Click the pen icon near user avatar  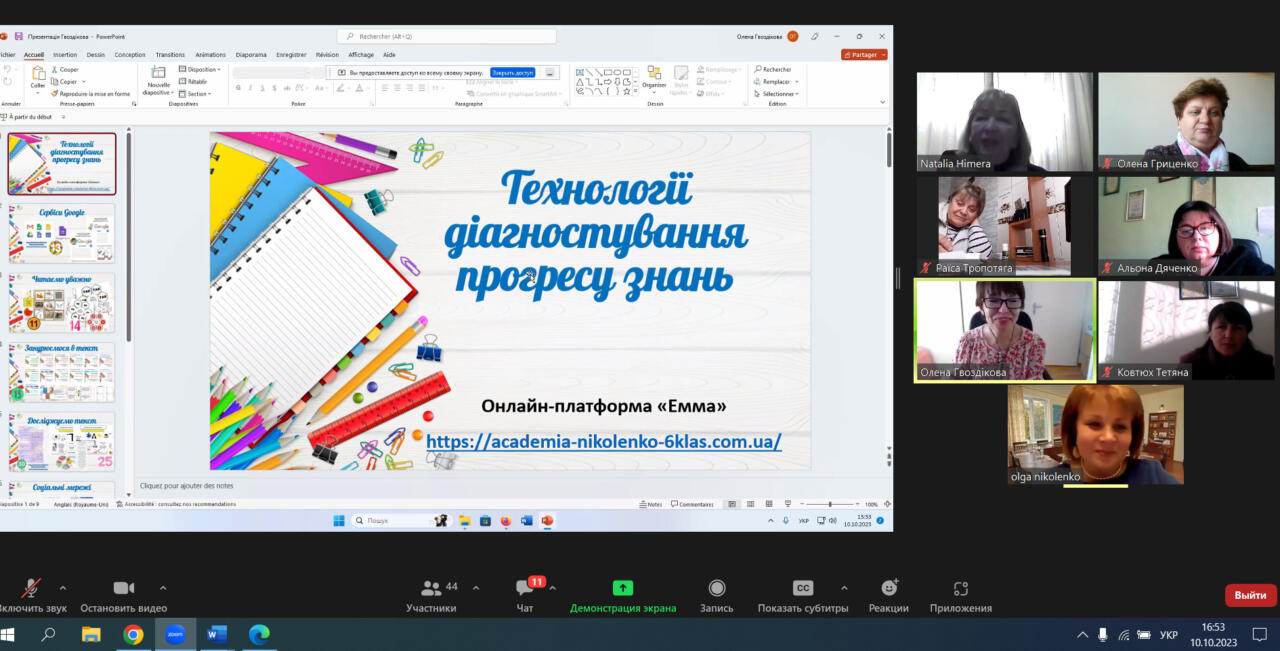tap(815, 36)
